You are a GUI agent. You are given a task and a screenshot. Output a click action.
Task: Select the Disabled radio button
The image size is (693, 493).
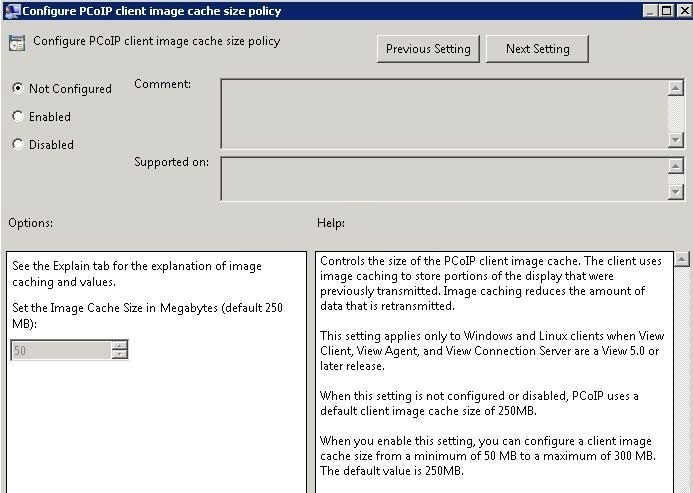pyautogui.click(x=18, y=144)
